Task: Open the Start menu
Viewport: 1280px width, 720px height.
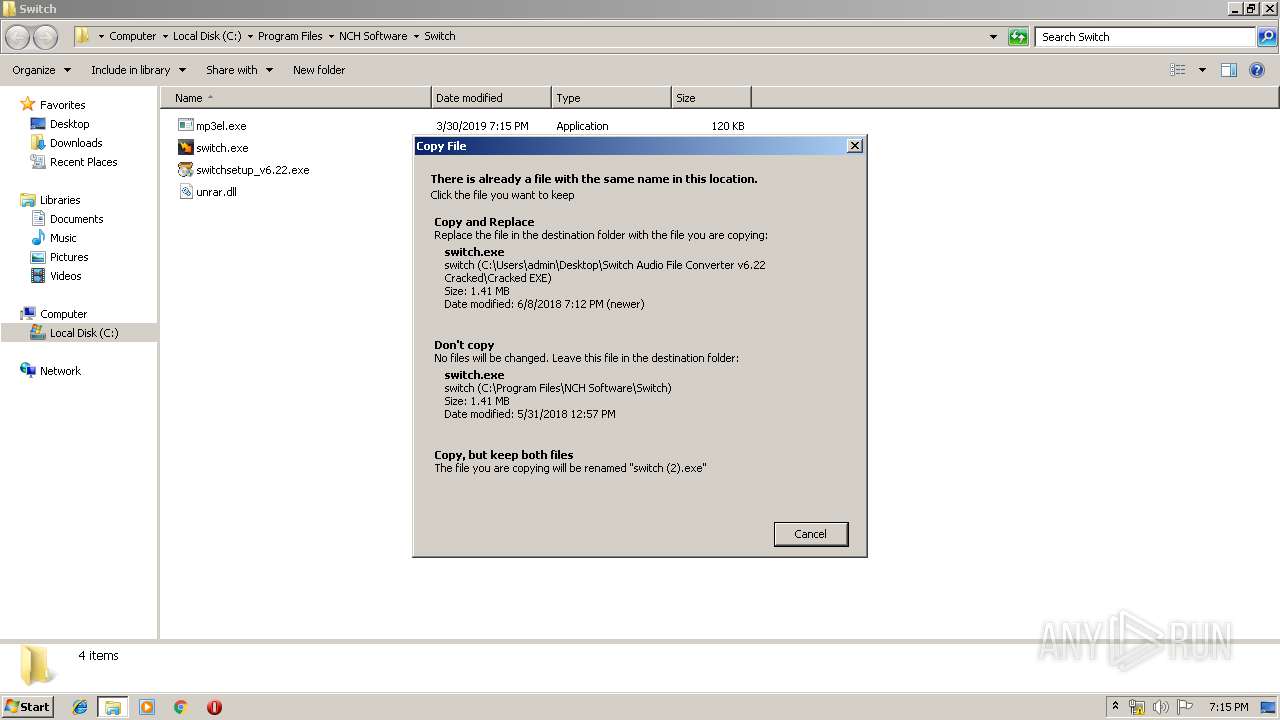Action: (27, 707)
